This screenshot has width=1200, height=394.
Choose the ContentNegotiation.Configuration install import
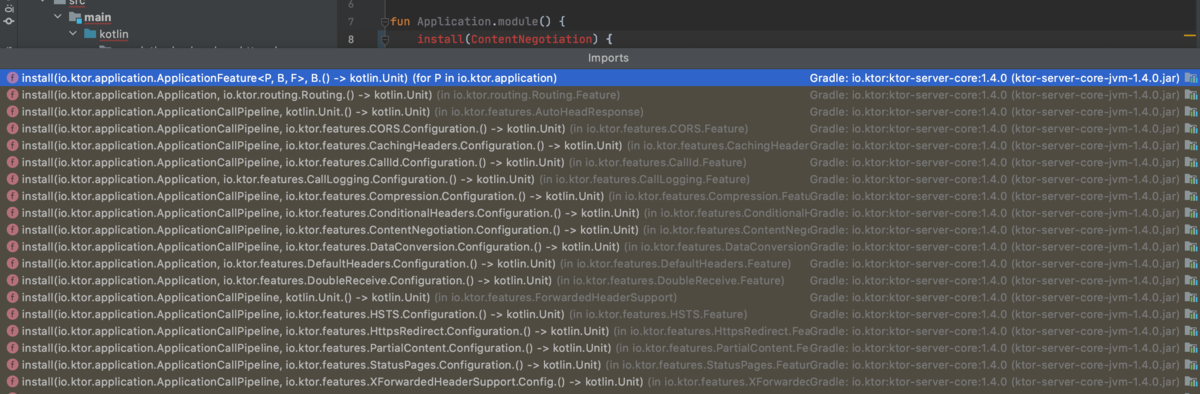[600, 230]
